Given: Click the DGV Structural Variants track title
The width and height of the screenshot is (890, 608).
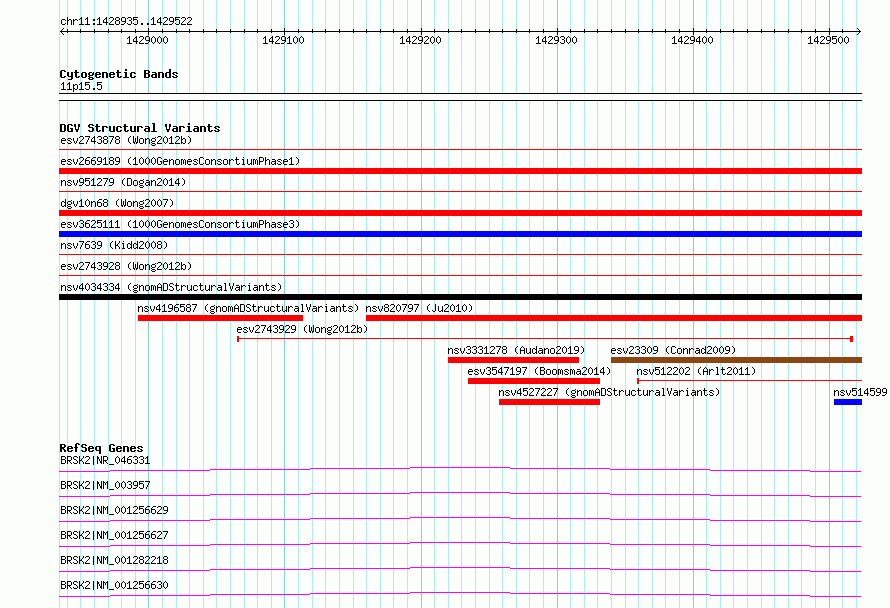Looking at the screenshot, I should (140, 128).
